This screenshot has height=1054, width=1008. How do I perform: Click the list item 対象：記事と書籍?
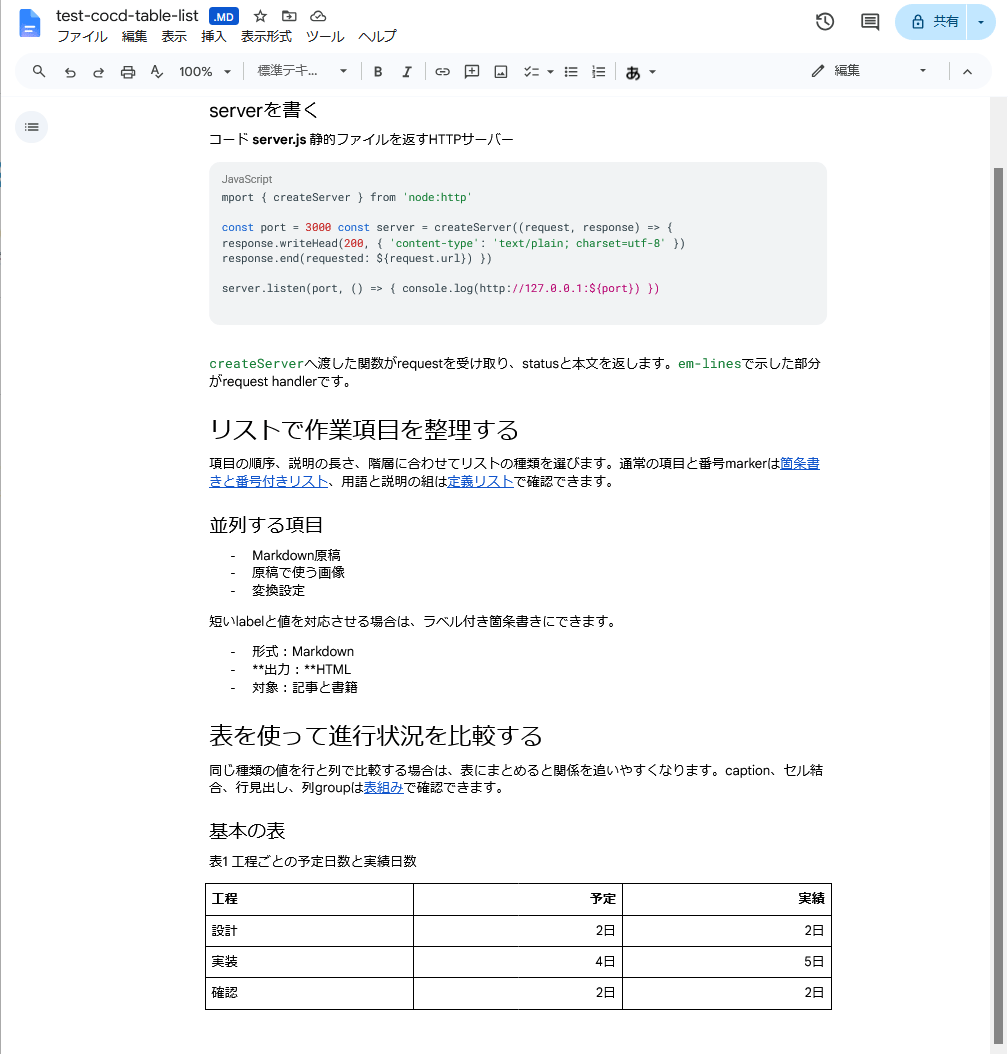305,687
